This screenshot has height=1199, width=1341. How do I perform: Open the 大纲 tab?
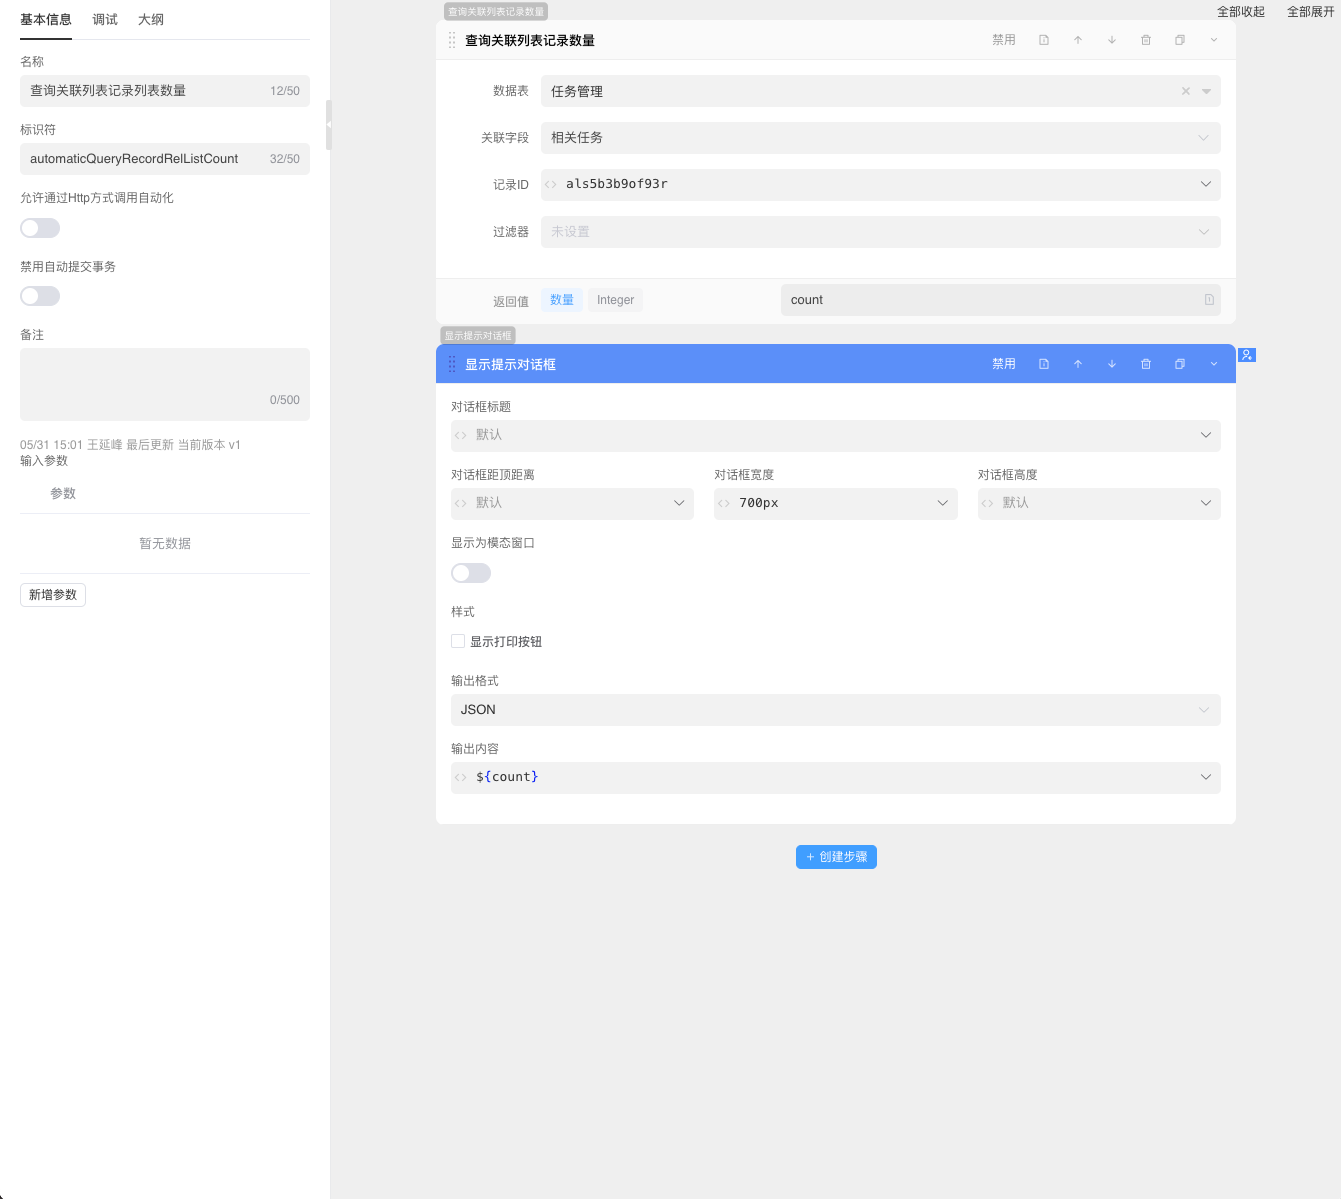pos(151,19)
